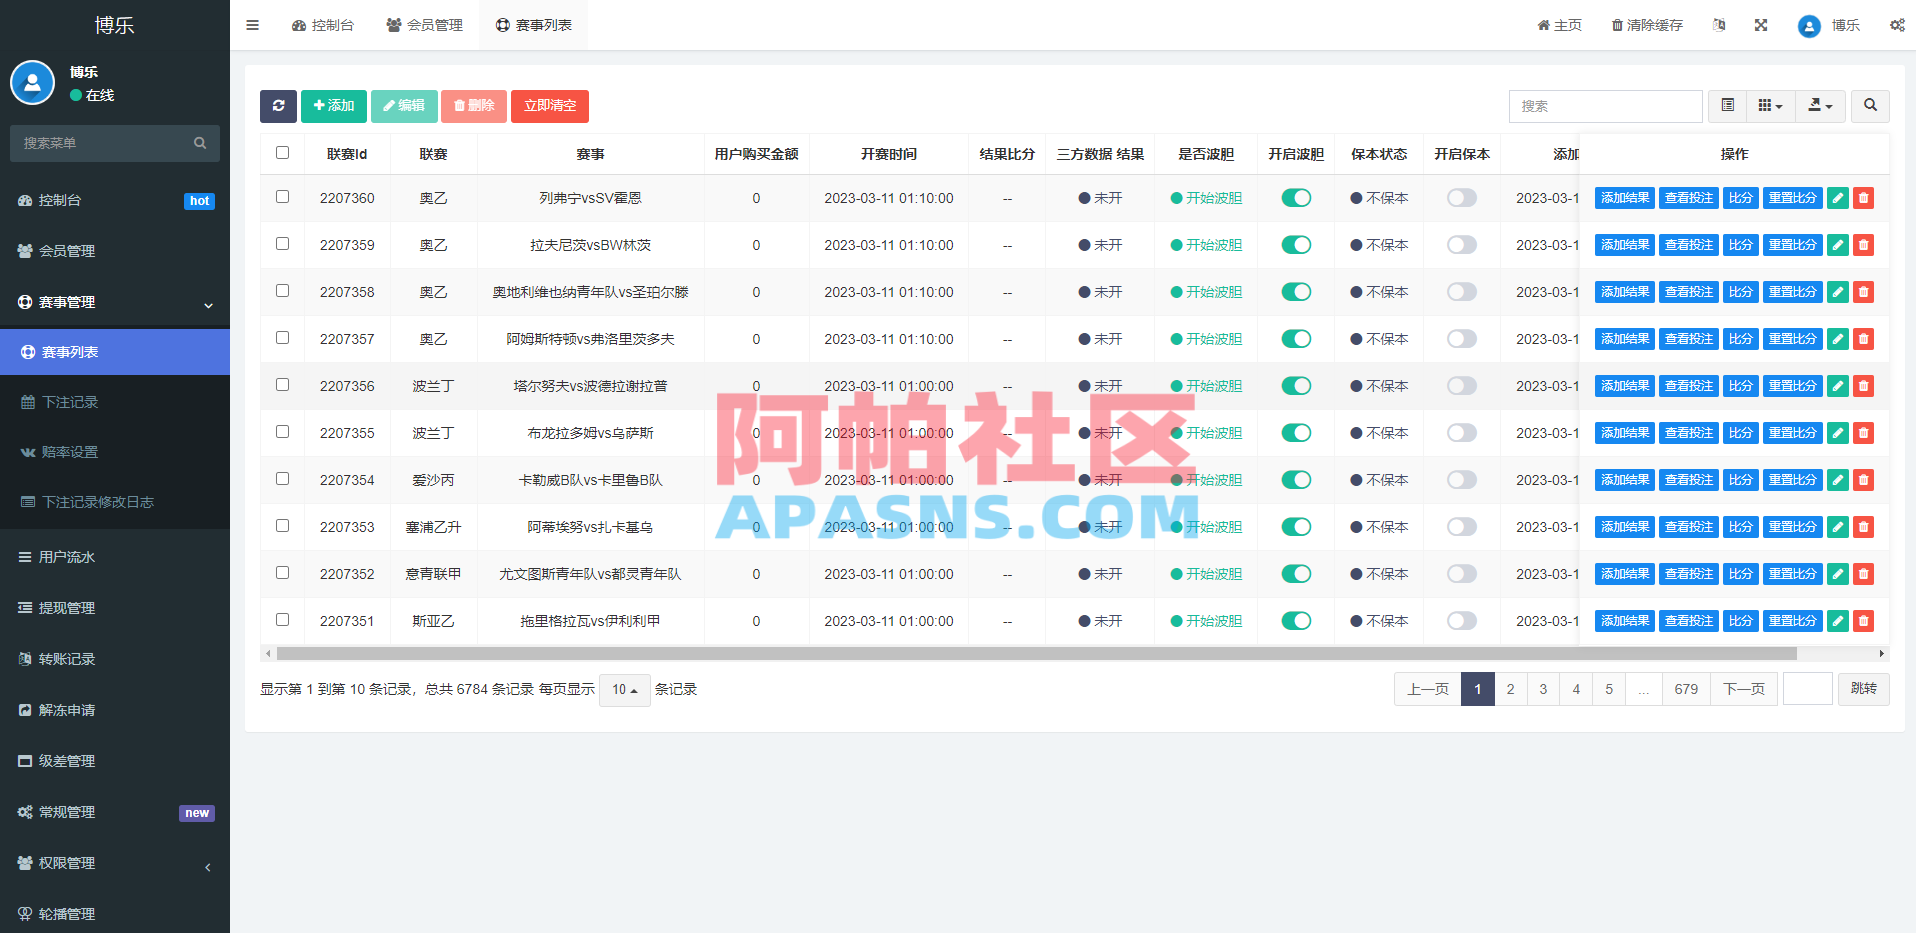
Task: Click the edit pencil icon for match 2207360
Action: pyautogui.click(x=1837, y=198)
